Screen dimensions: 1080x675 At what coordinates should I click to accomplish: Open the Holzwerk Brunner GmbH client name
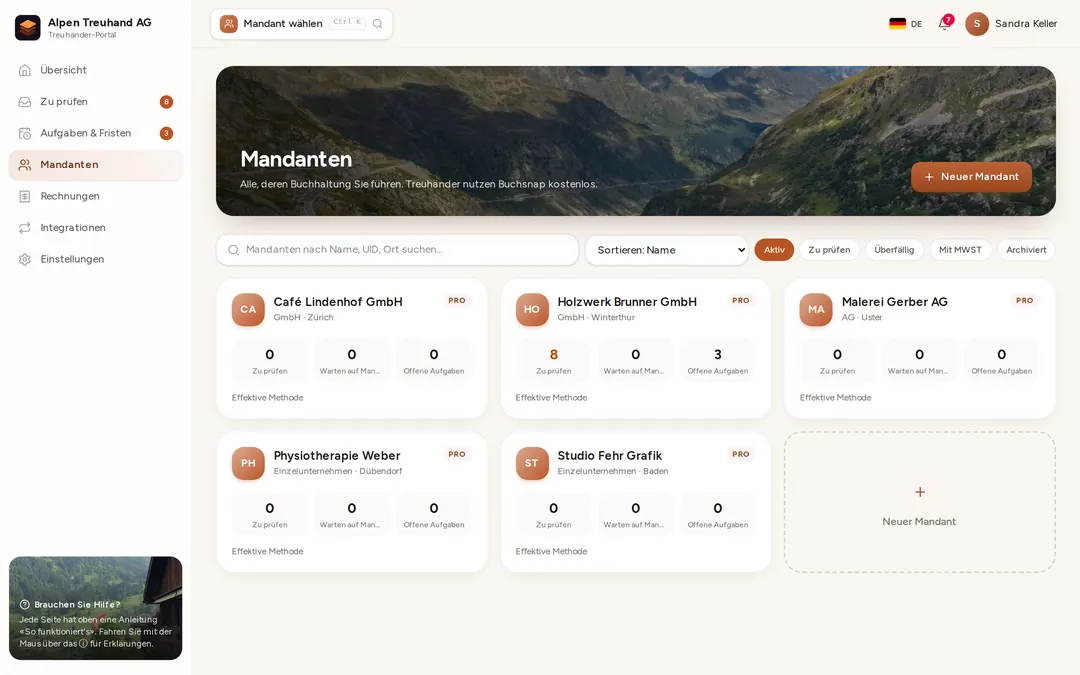click(627, 302)
